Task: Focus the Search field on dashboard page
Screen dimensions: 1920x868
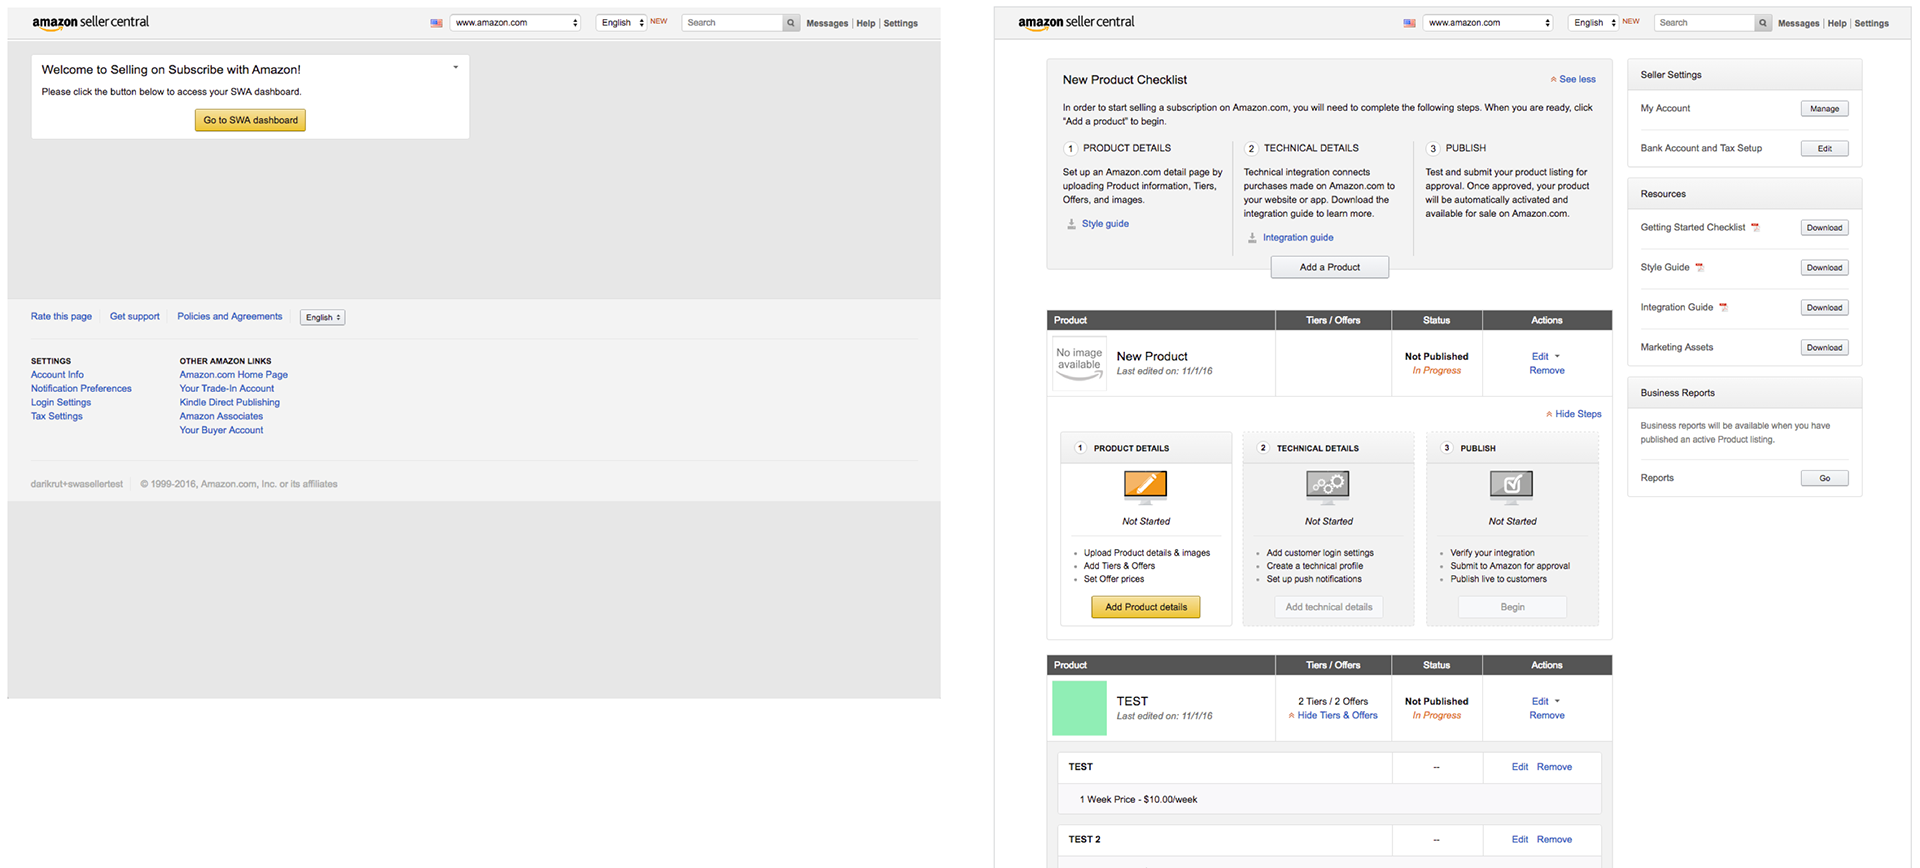Action: 1705,23
